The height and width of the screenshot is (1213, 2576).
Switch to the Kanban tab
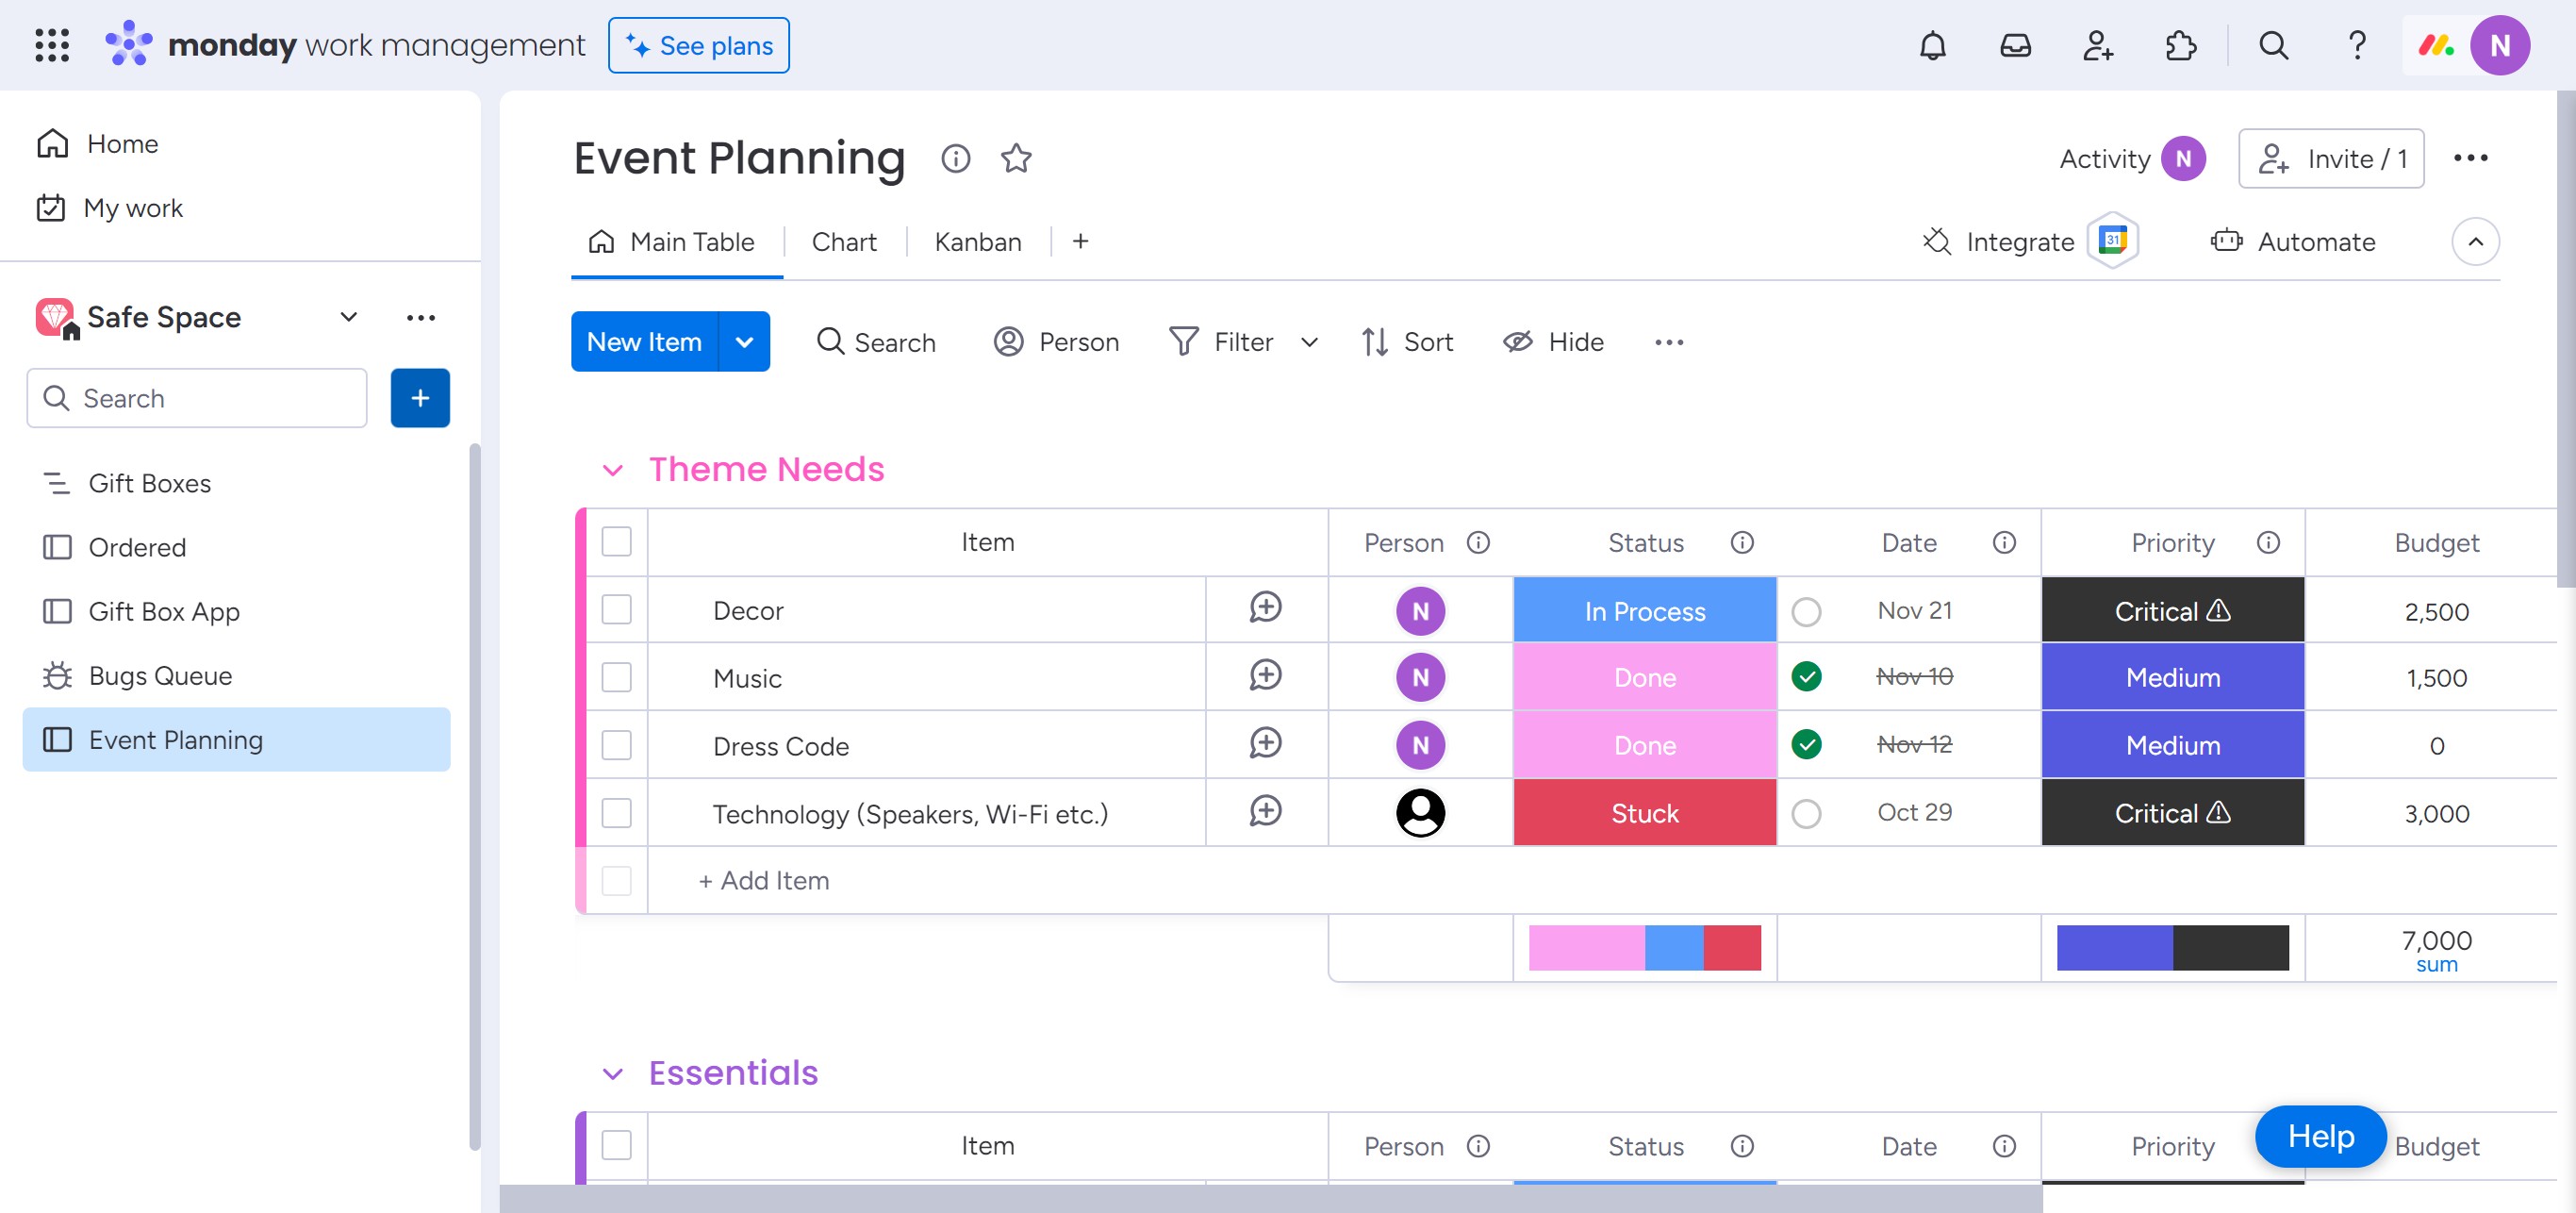pyautogui.click(x=977, y=242)
